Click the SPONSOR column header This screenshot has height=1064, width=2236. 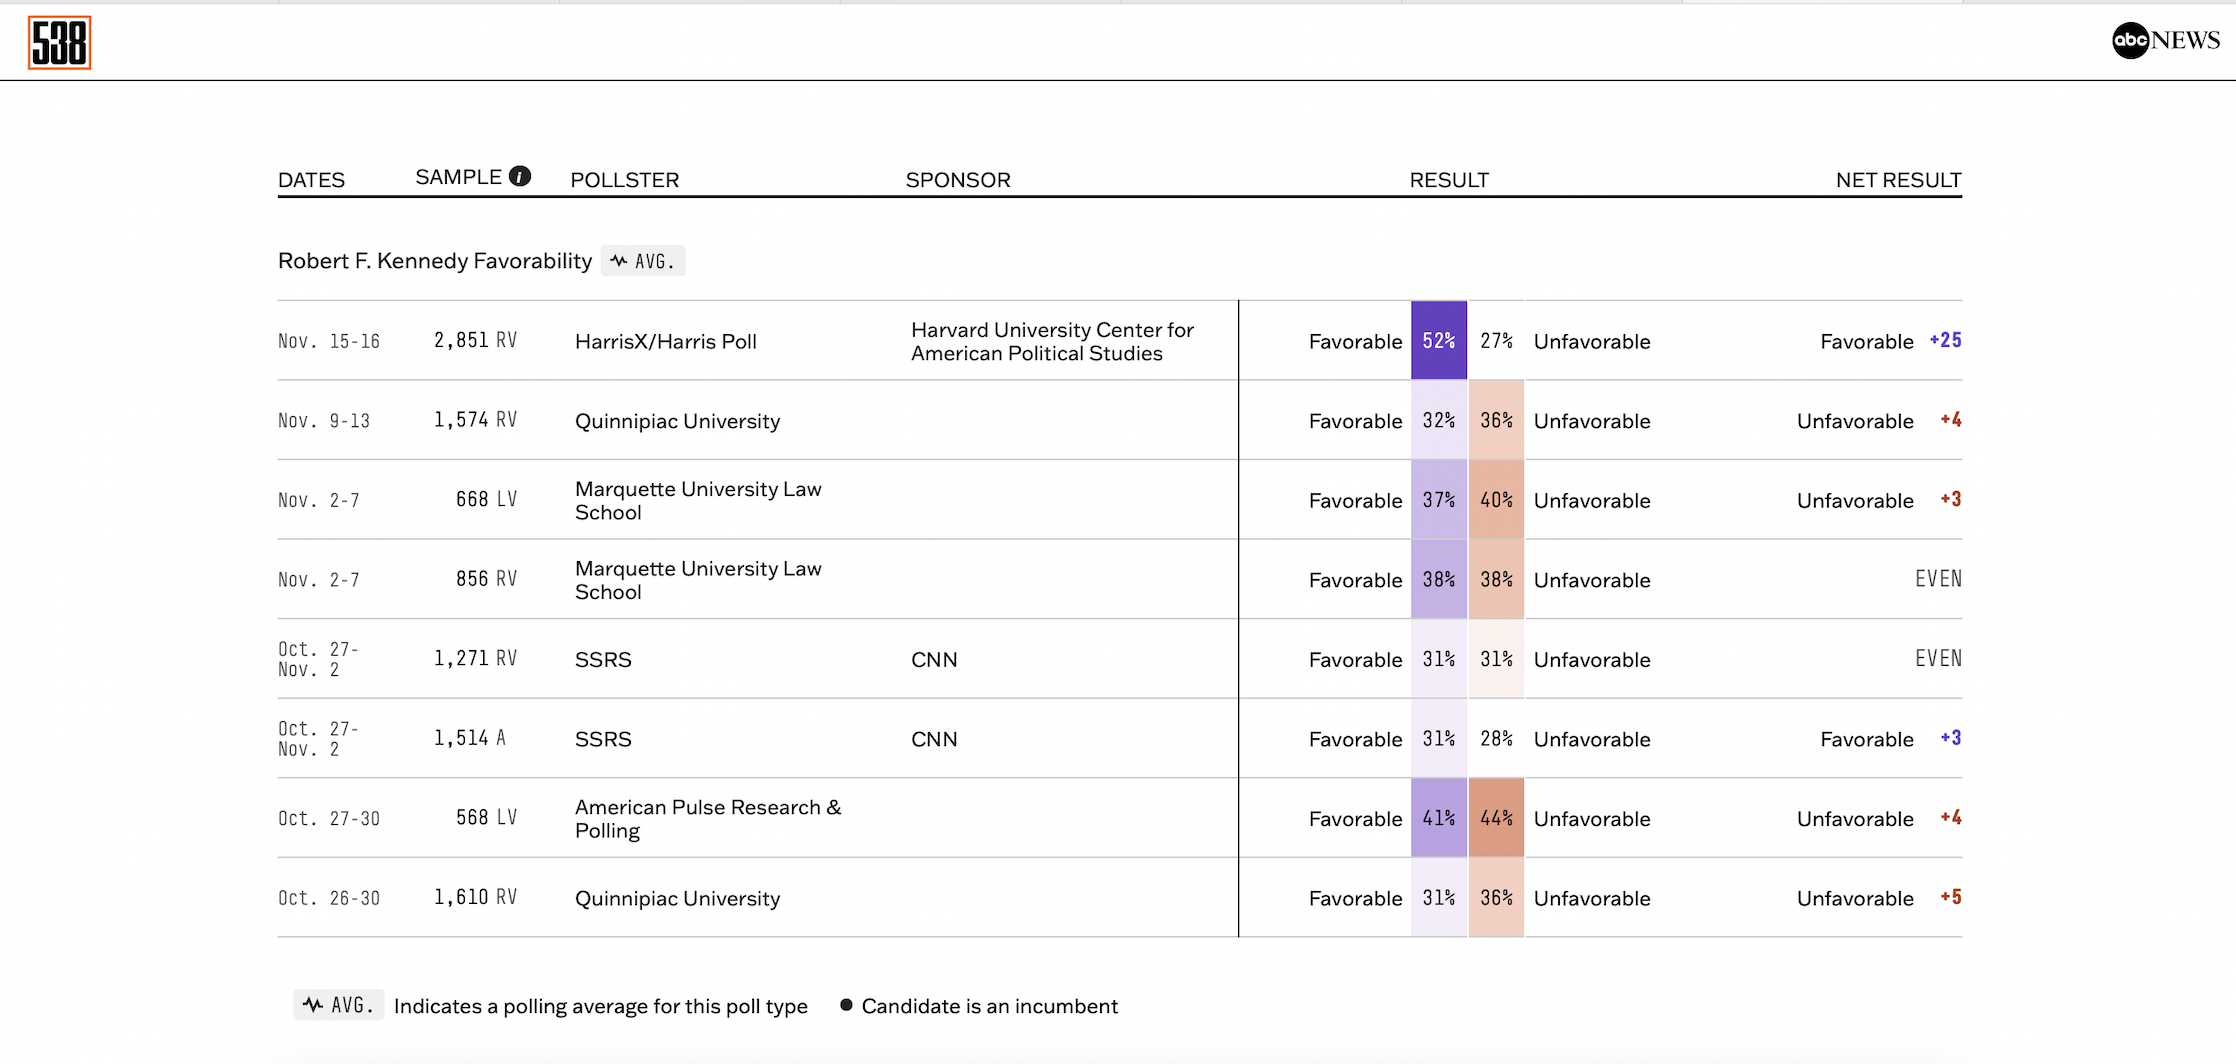pos(957,180)
